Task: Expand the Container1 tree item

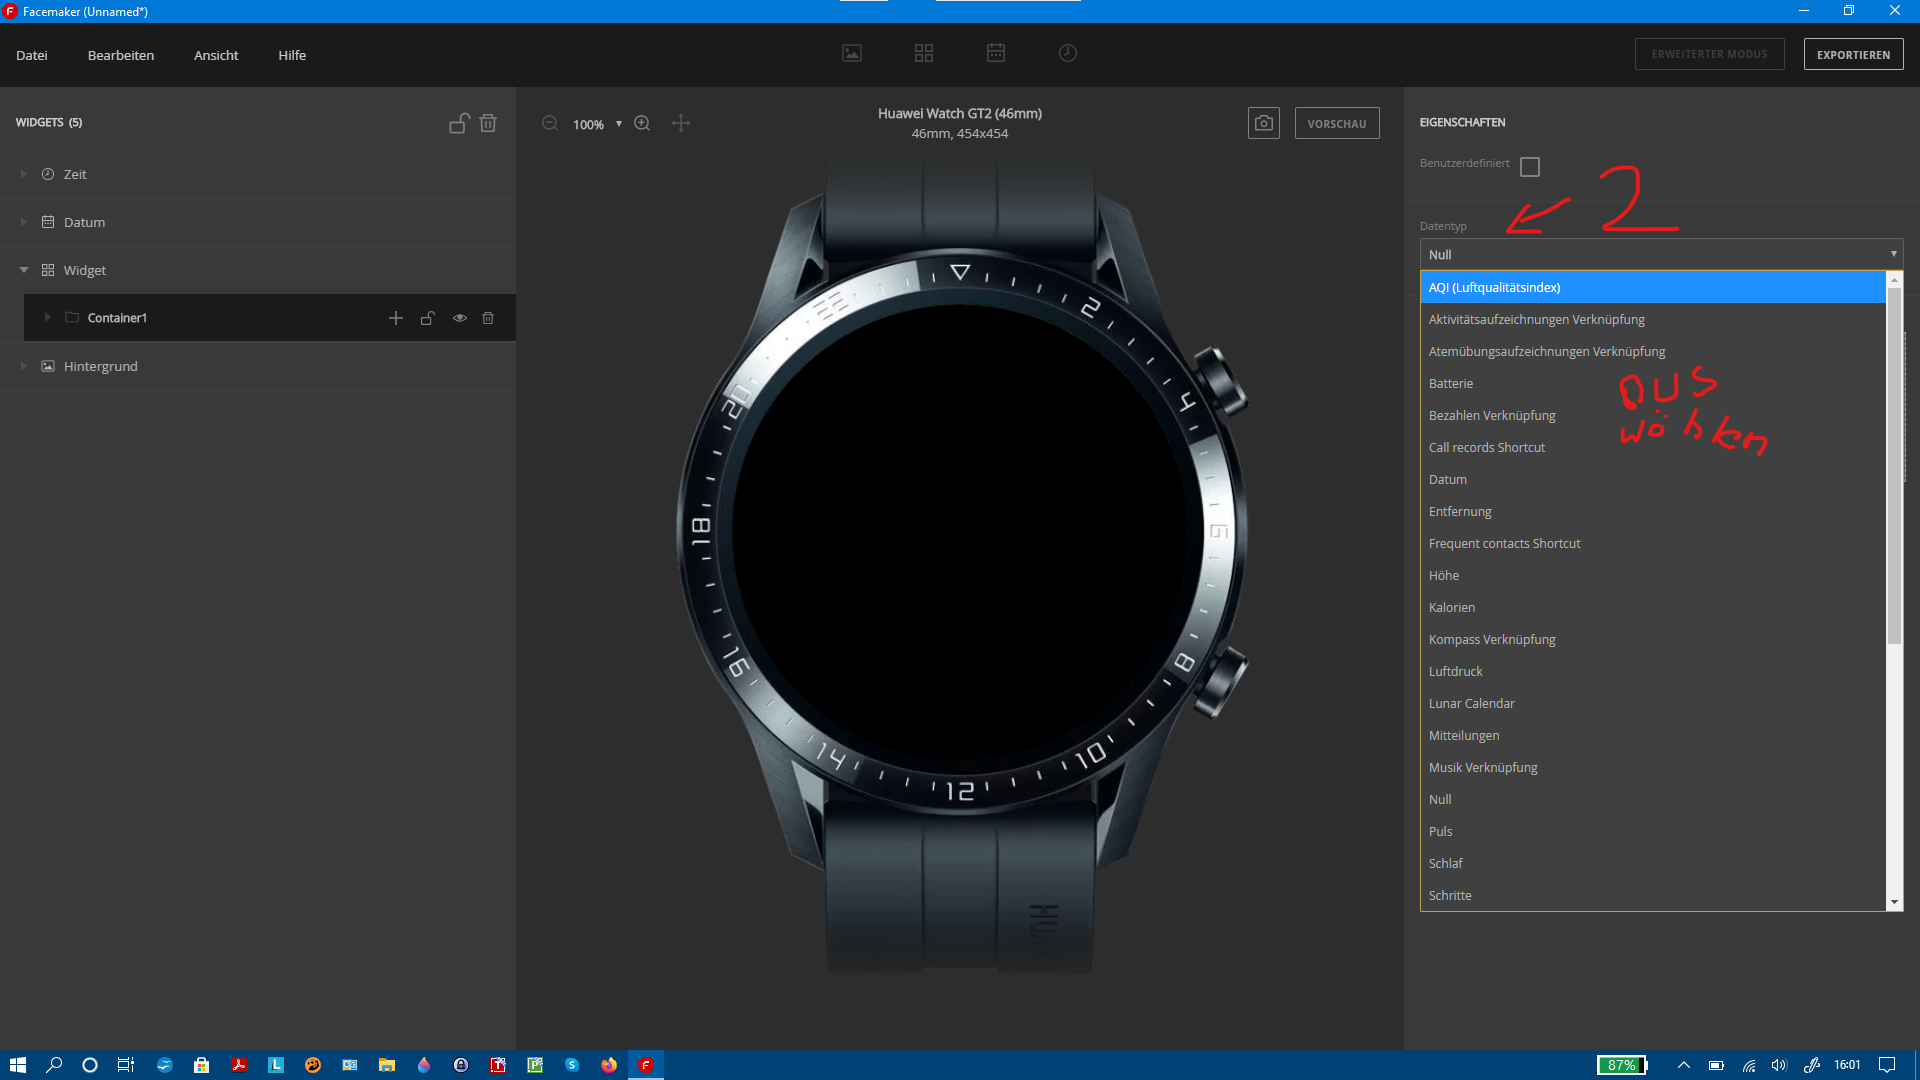Action: 47,318
